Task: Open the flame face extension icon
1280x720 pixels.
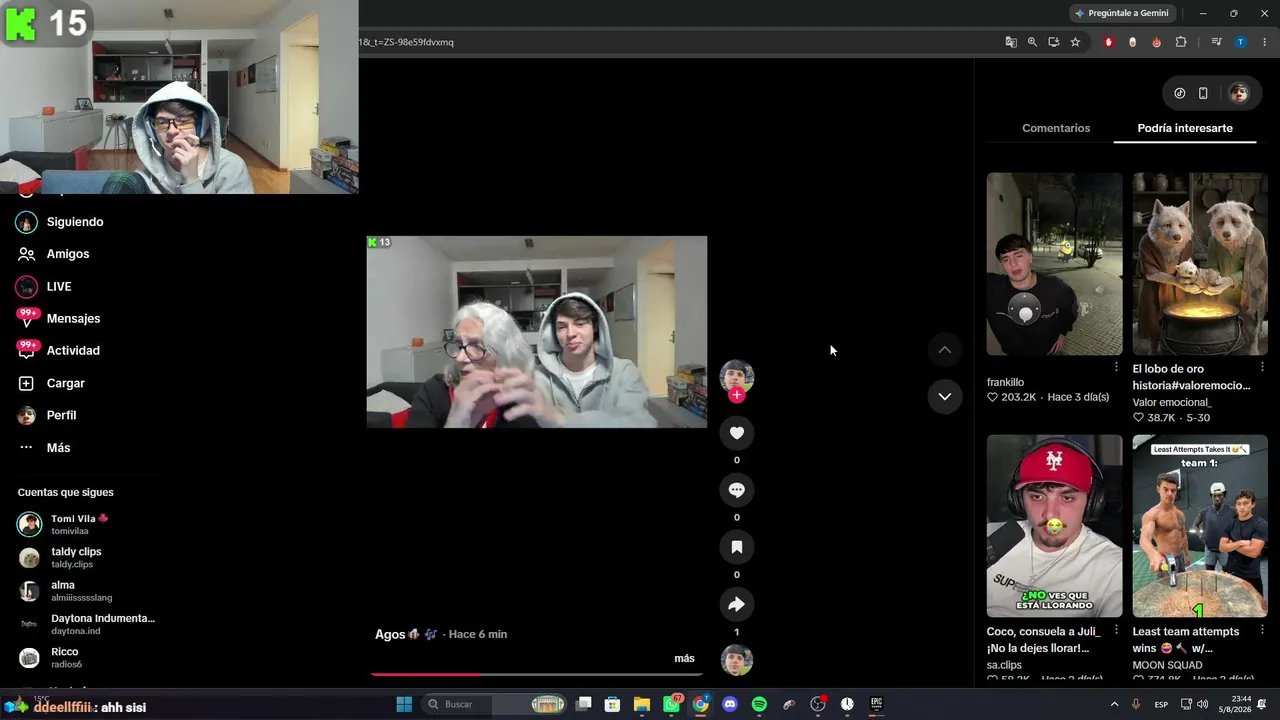Action: [1157, 42]
